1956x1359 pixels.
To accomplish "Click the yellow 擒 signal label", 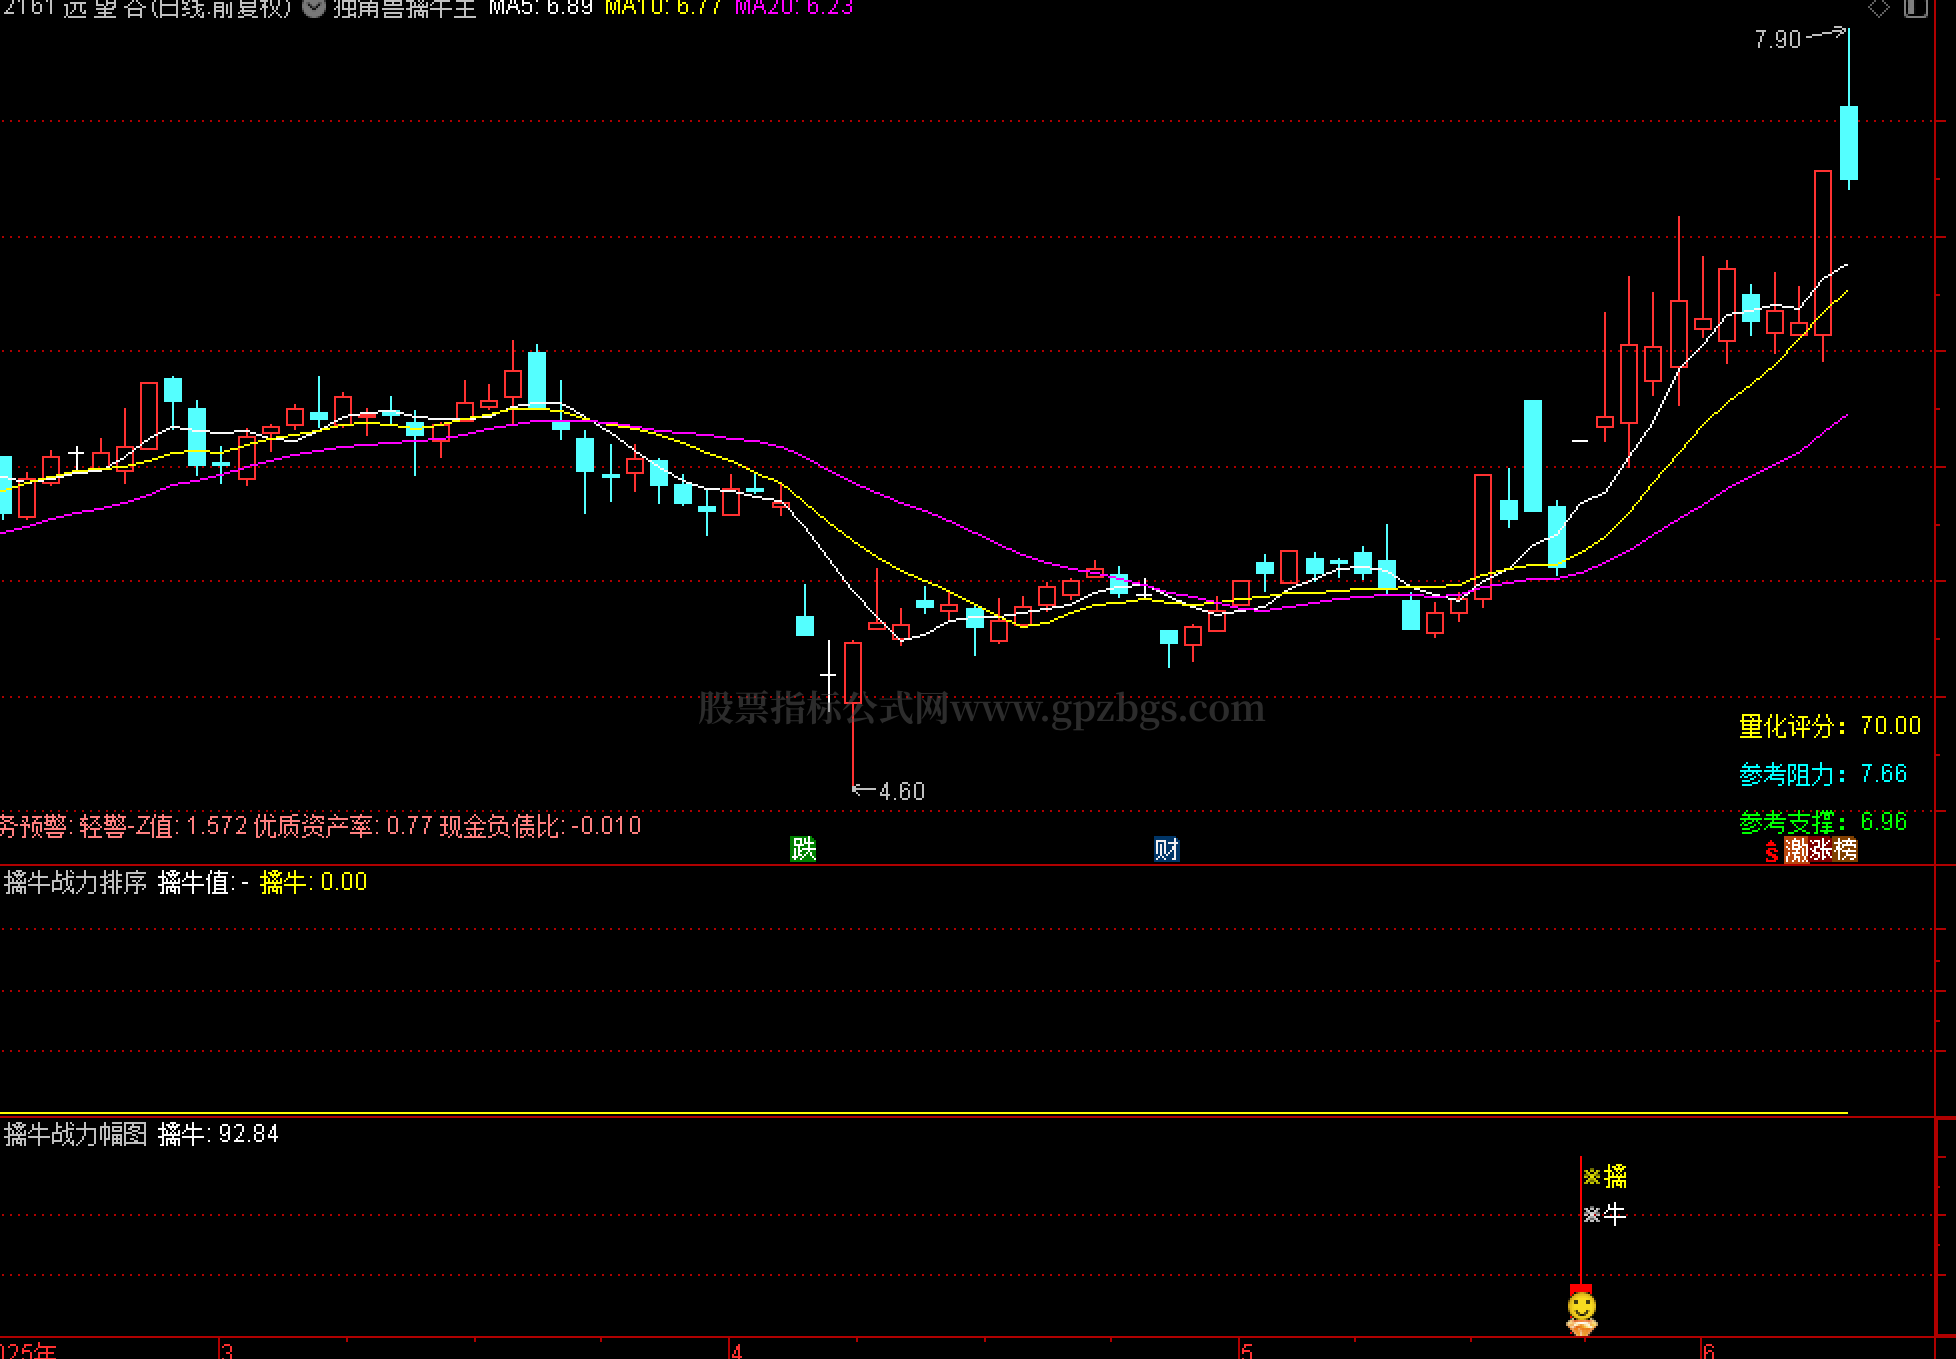I will [x=1615, y=1177].
